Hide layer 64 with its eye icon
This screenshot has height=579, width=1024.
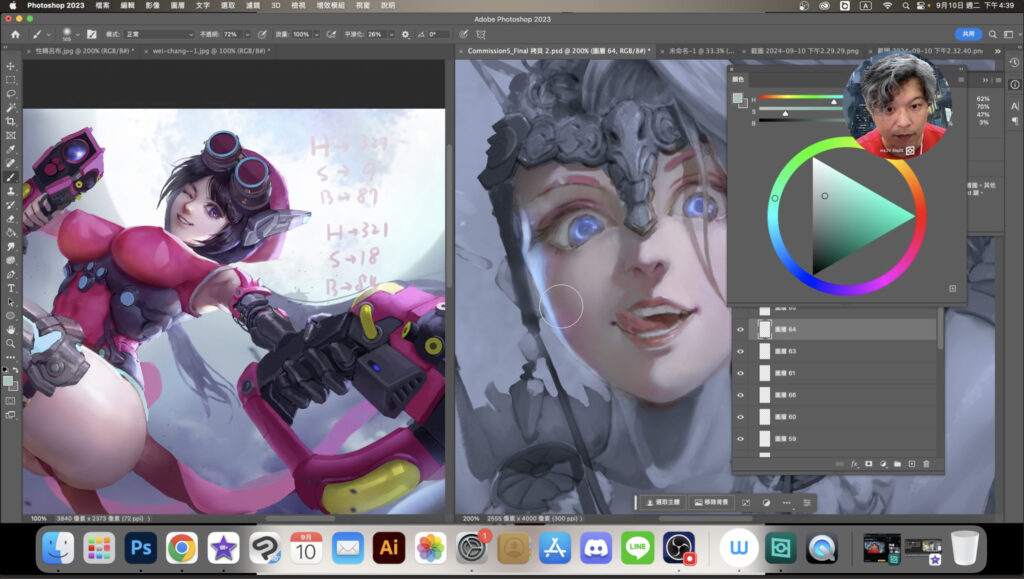coord(740,330)
